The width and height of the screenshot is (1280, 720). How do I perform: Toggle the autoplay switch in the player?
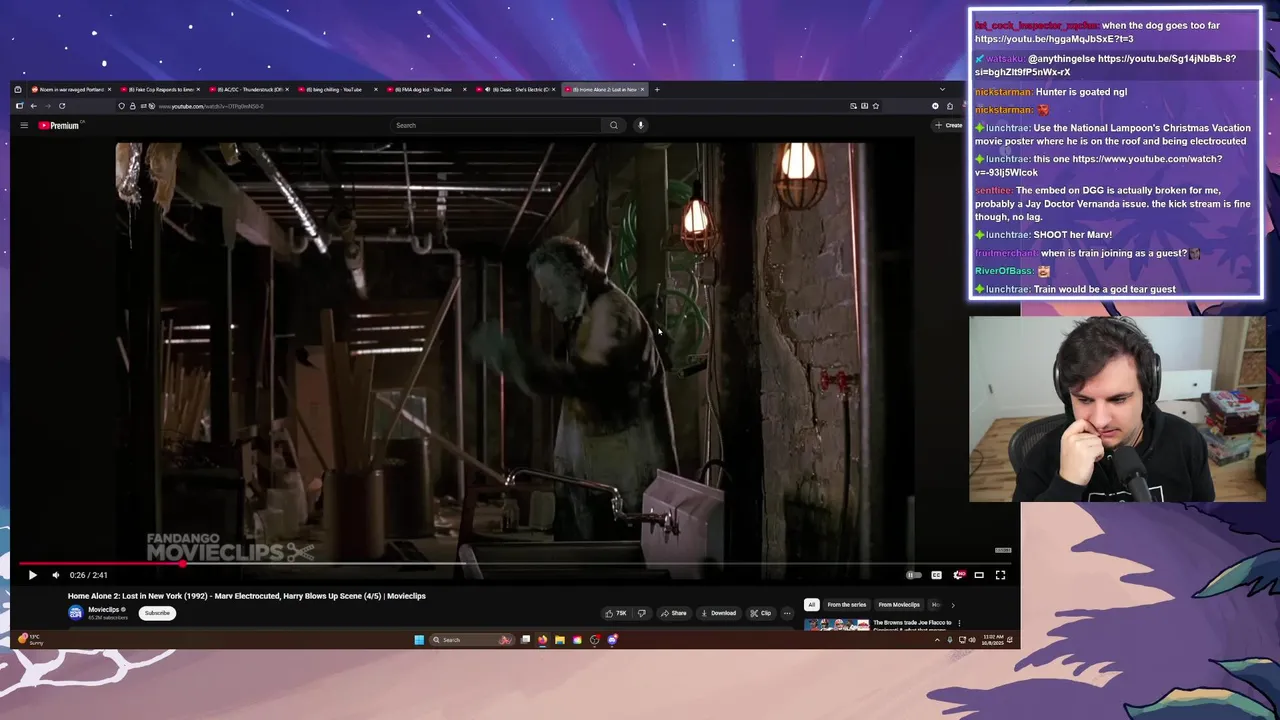(913, 575)
